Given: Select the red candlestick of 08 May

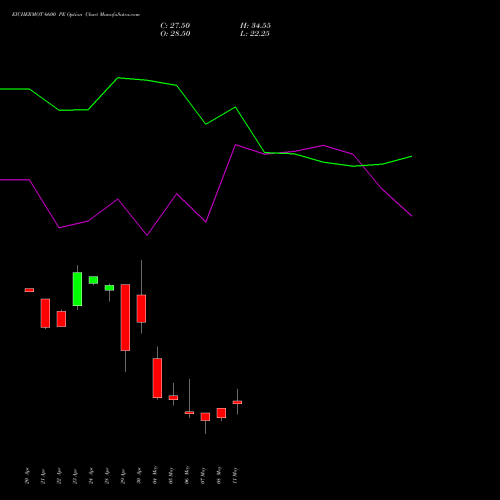Looking at the screenshot, I should coord(221,413).
